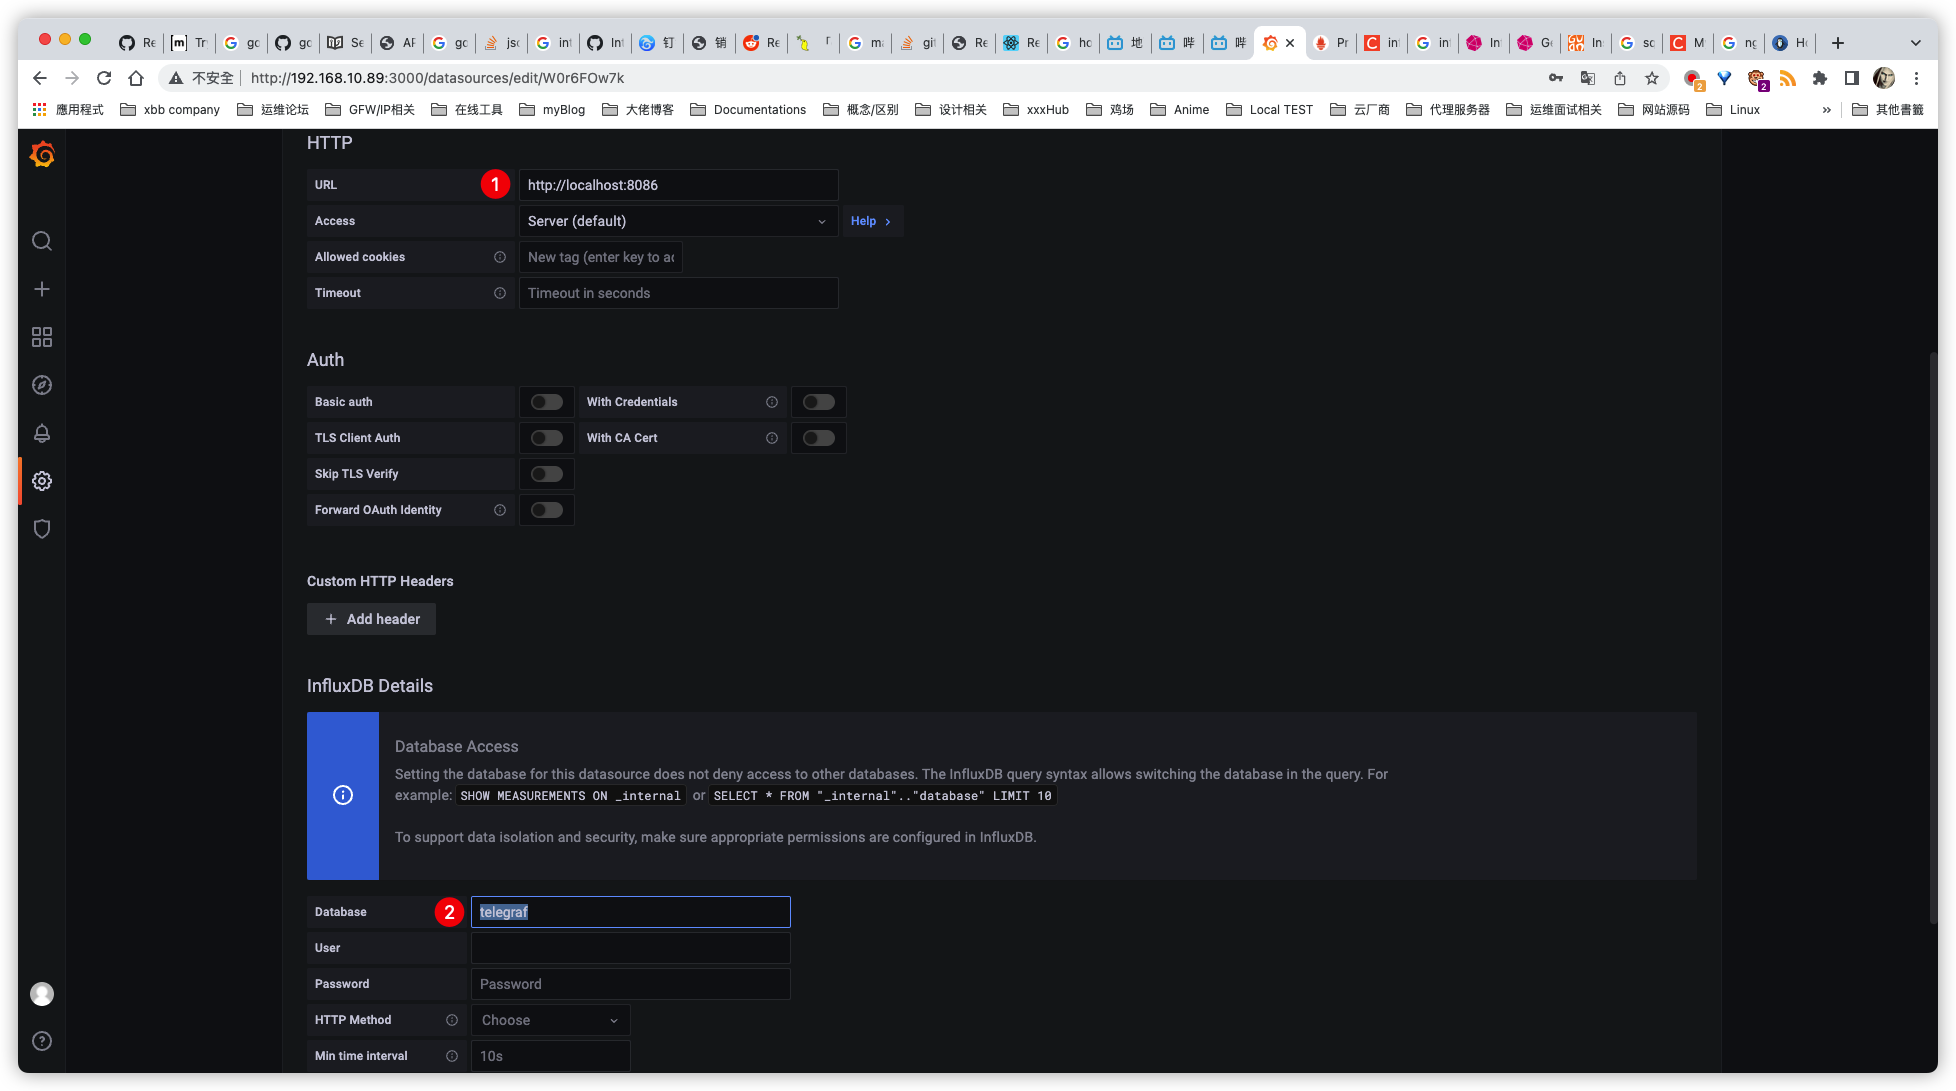This screenshot has width=1956, height=1091.
Task: Toggle Basic auth switch
Action: [547, 402]
